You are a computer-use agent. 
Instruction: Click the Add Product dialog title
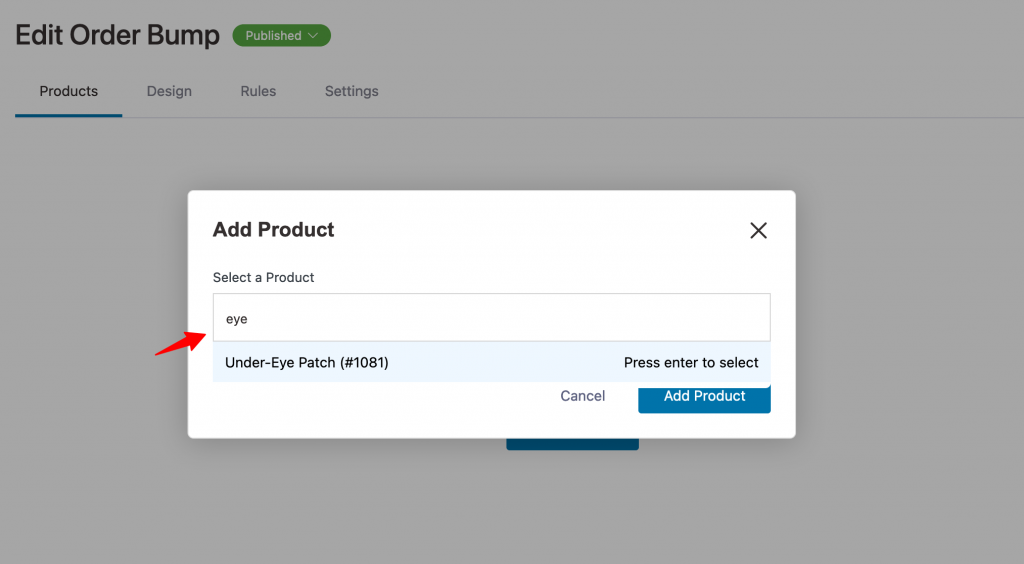[273, 230]
